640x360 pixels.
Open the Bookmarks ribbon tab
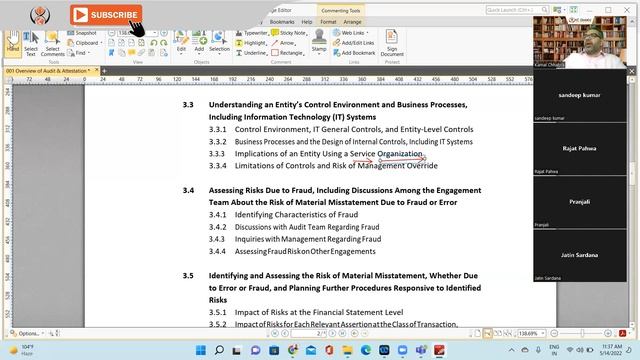[282, 22]
